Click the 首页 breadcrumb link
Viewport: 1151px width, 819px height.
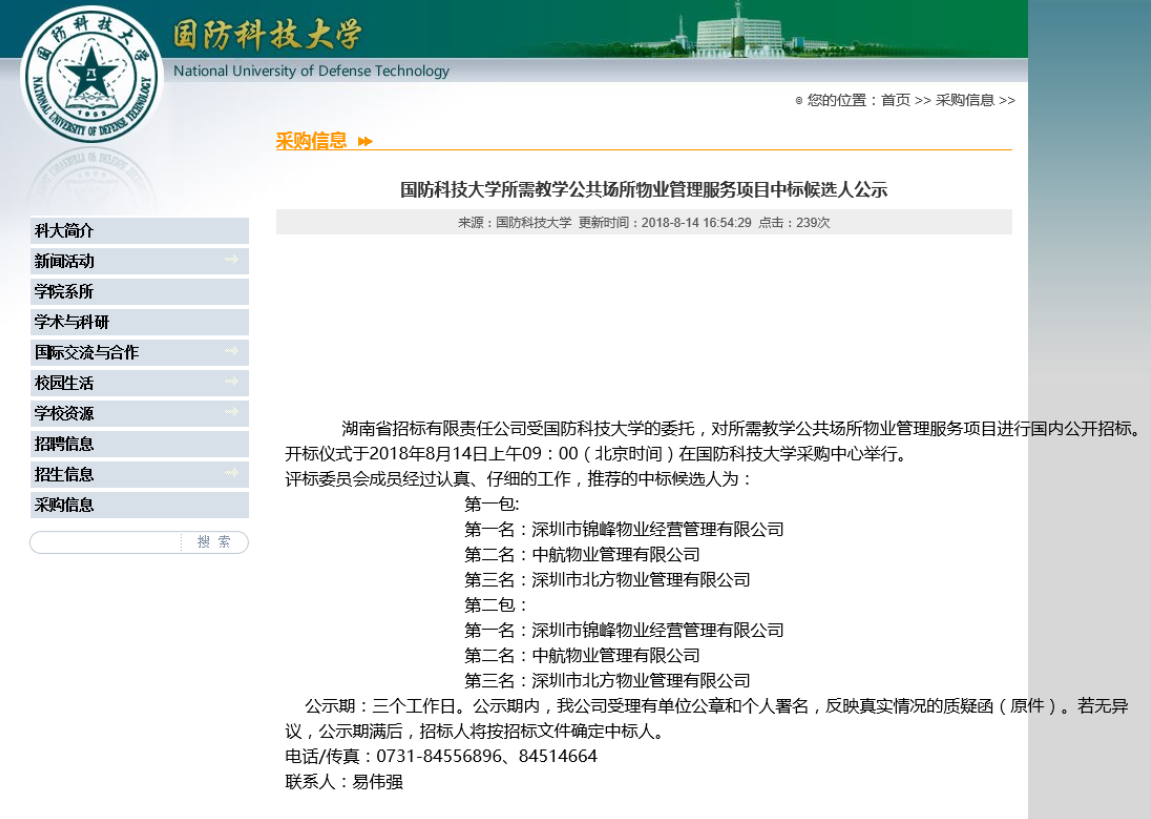pos(895,100)
